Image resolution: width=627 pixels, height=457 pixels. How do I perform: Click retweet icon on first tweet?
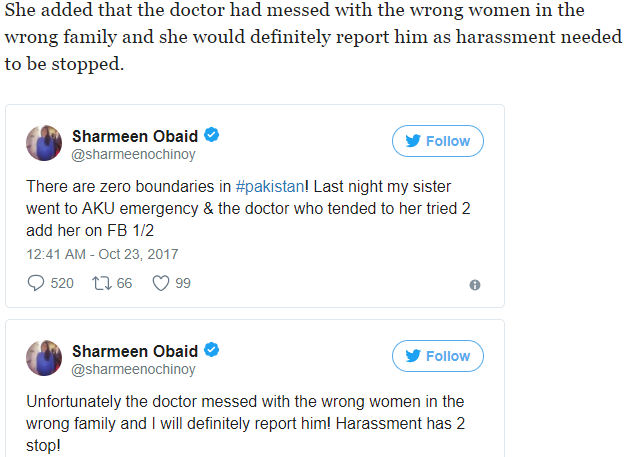(x=102, y=283)
